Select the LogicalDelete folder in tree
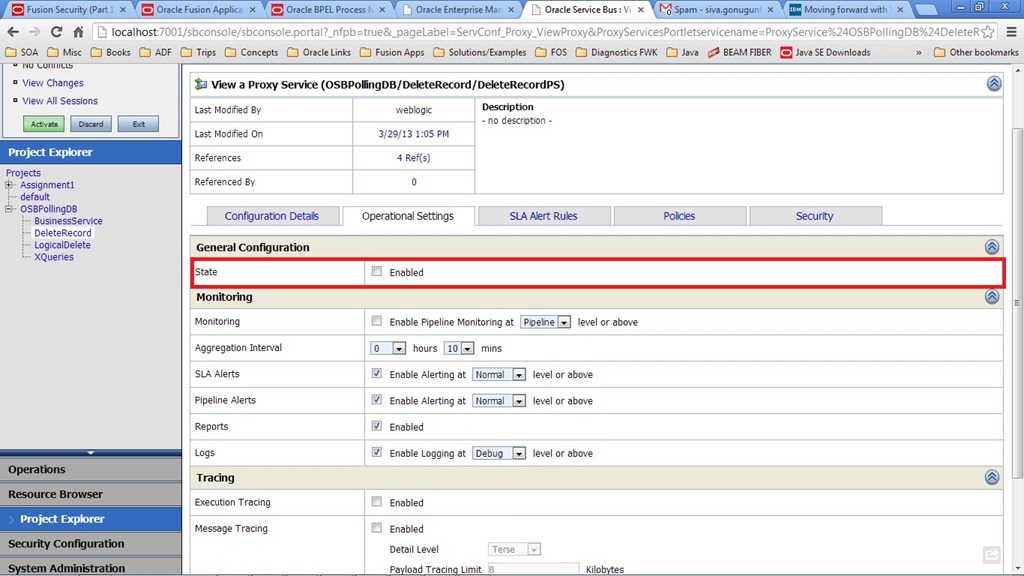Image resolution: width=1024 pixels, height=576 pixels. tap(62, 245)
